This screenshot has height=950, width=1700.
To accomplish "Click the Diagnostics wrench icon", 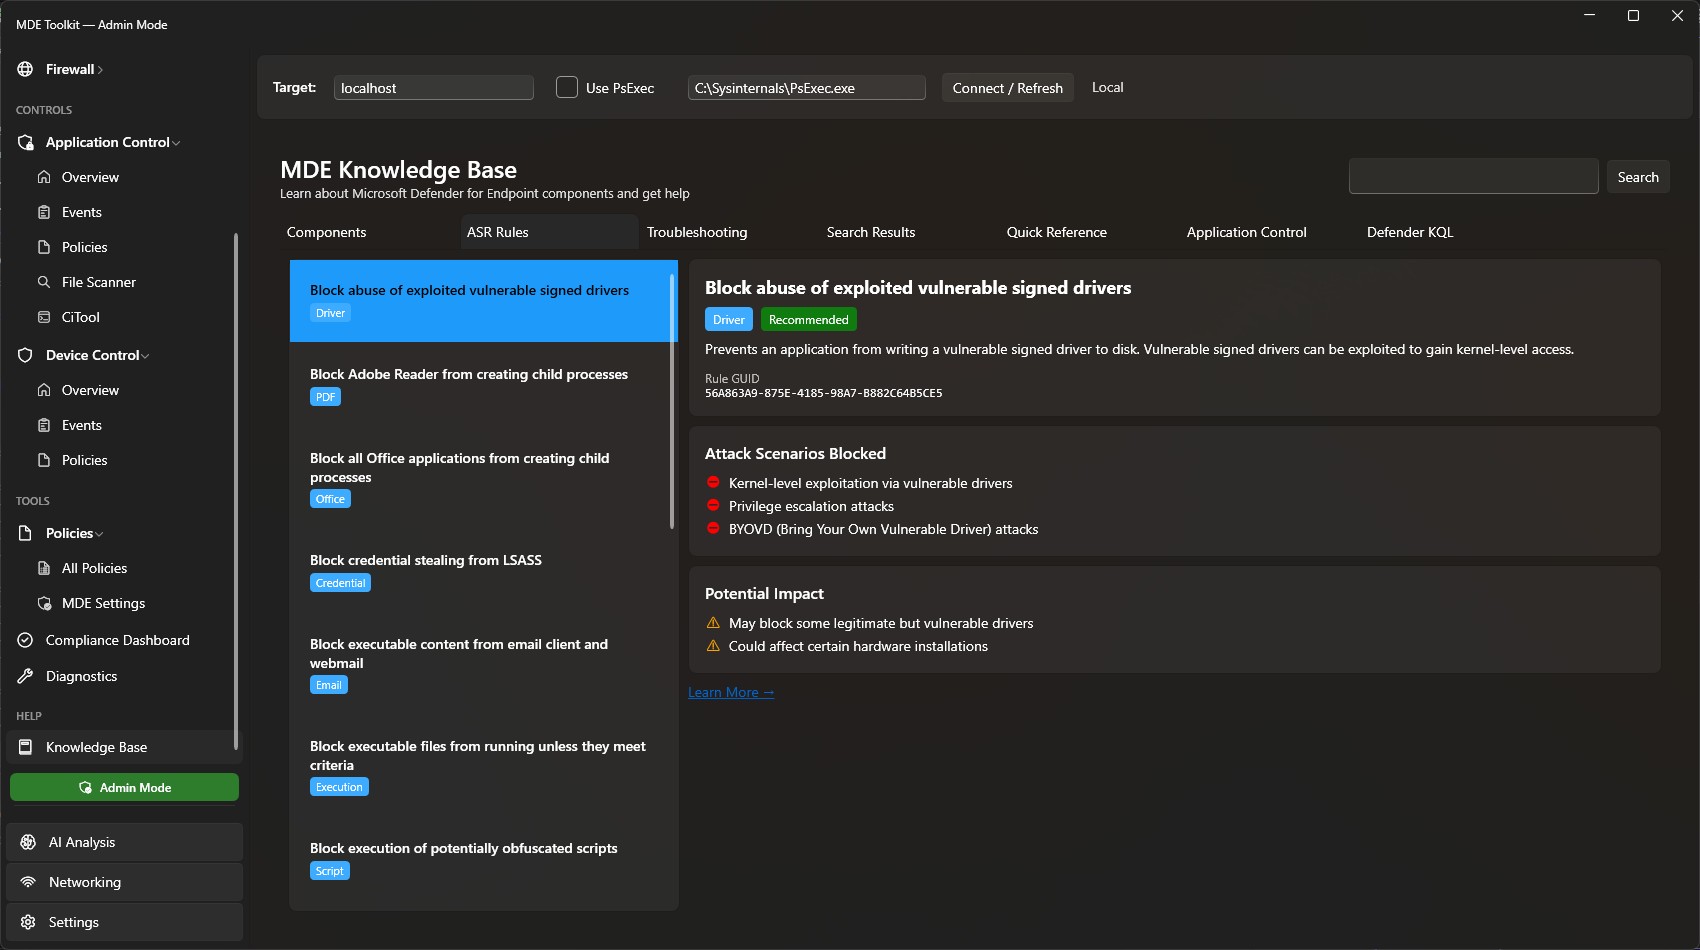I will point(26,676).
